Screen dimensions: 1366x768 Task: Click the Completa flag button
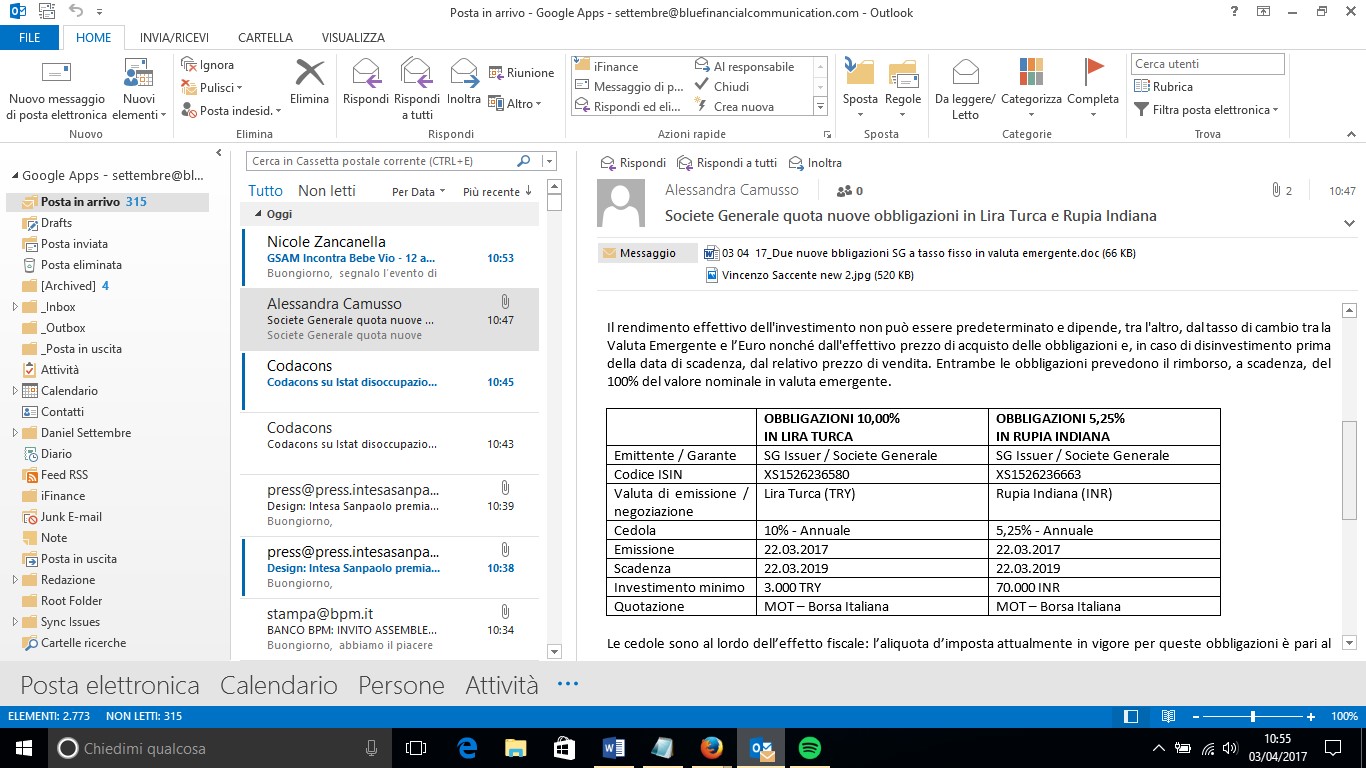[1093, 90]
